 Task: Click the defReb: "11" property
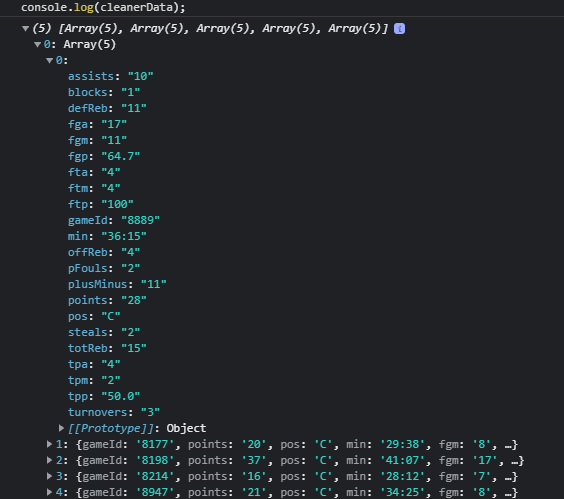point(107,108)
